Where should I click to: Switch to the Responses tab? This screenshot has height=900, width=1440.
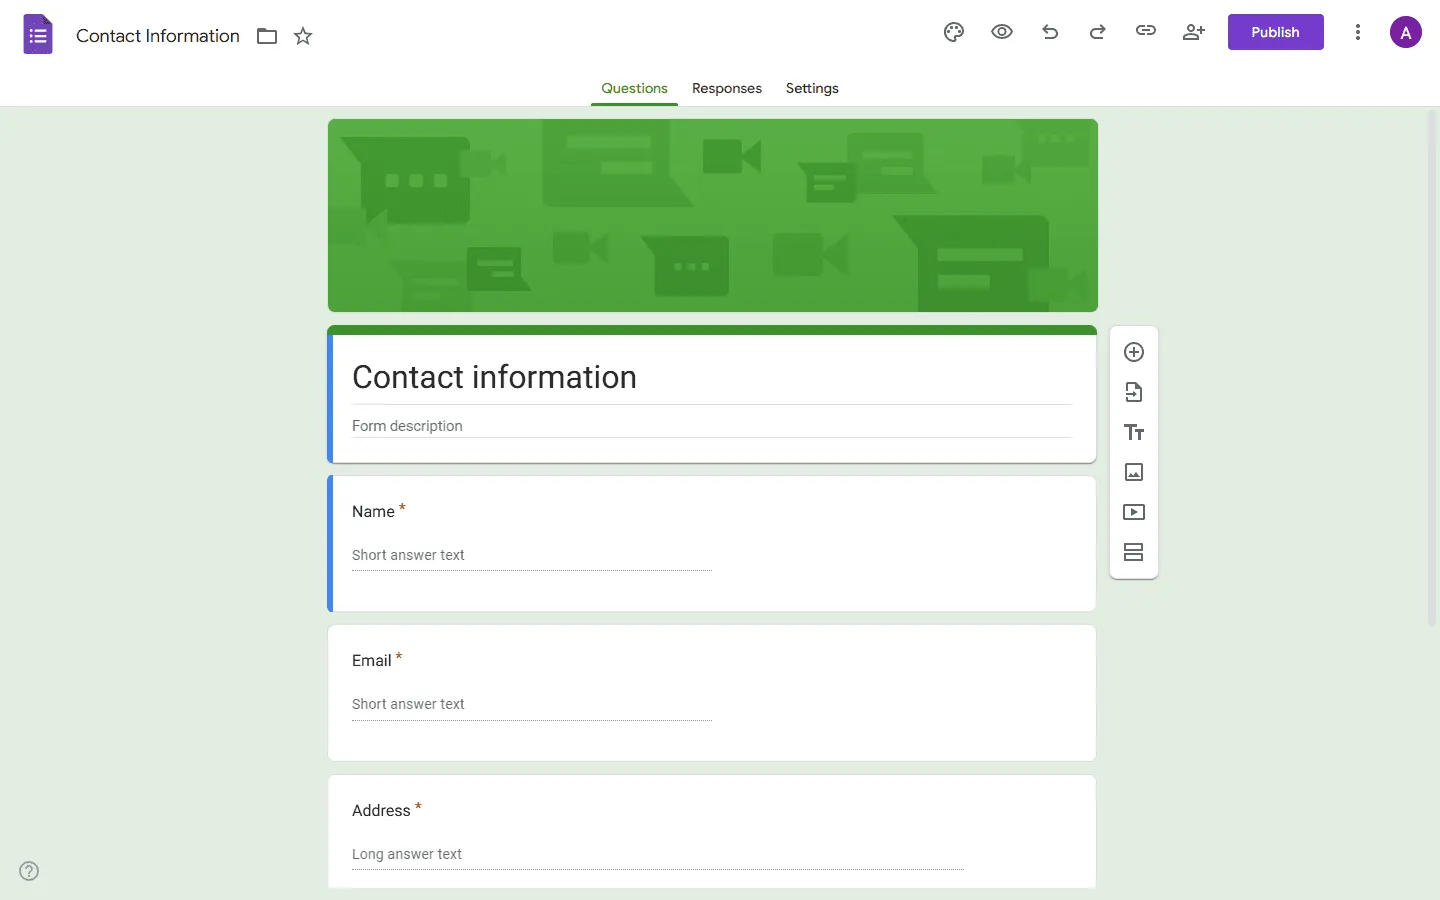(x=726, y=89)
